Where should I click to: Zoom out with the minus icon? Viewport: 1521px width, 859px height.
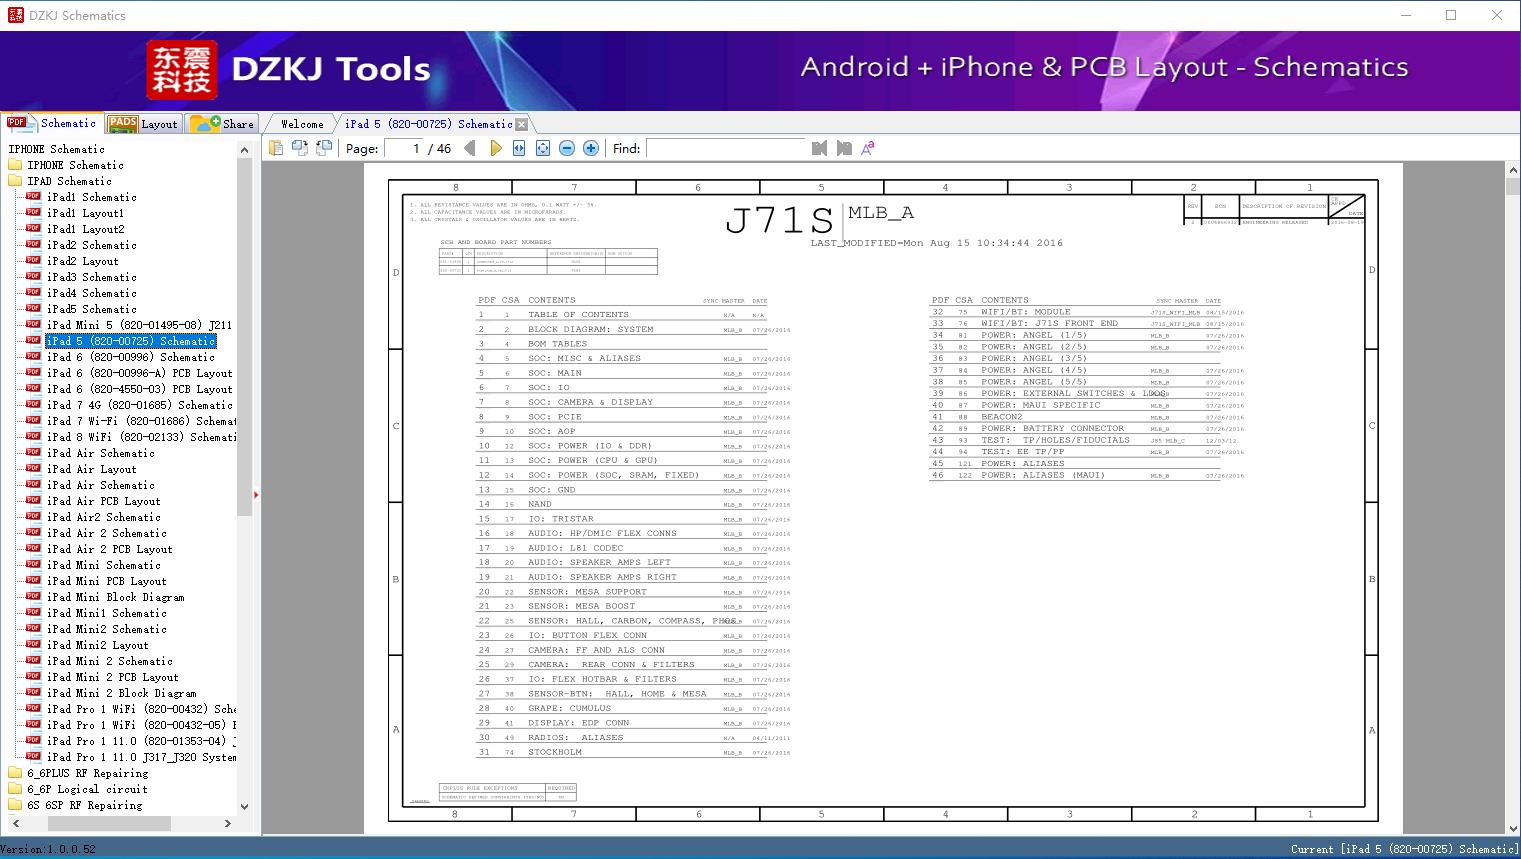tap(567, 148)
